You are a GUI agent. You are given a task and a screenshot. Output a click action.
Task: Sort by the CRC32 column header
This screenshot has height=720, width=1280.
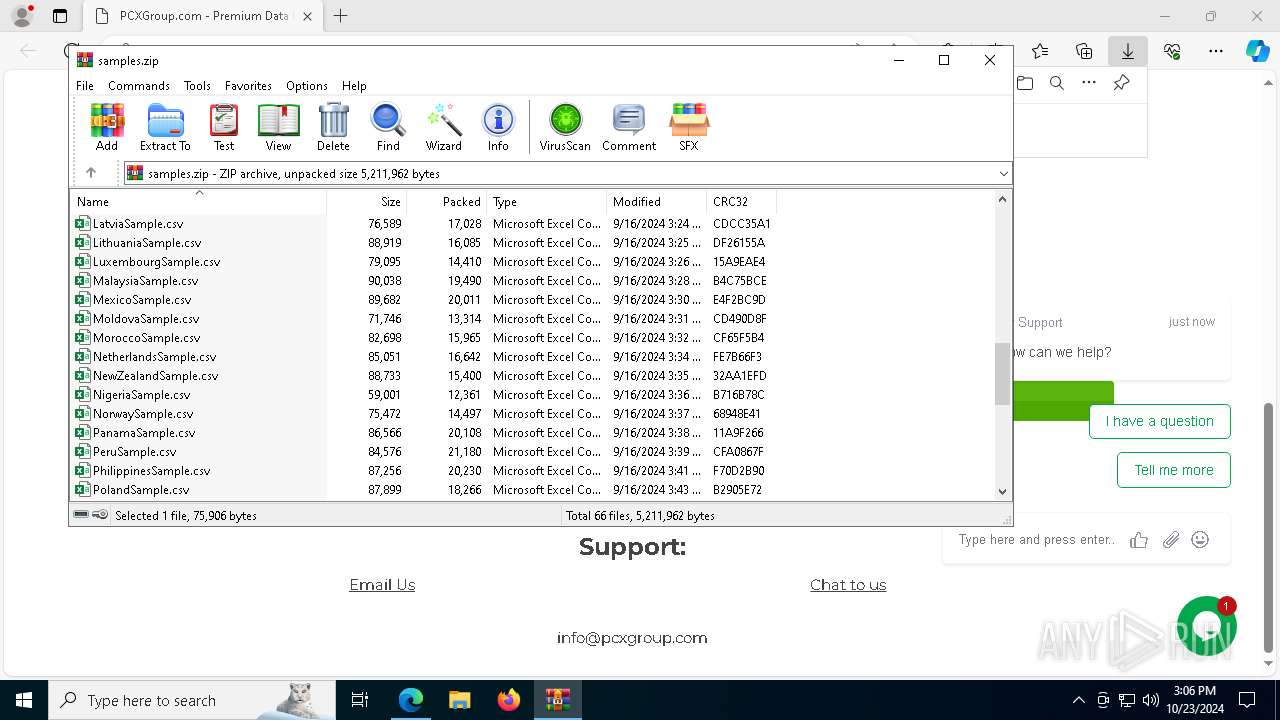(741, 202)
